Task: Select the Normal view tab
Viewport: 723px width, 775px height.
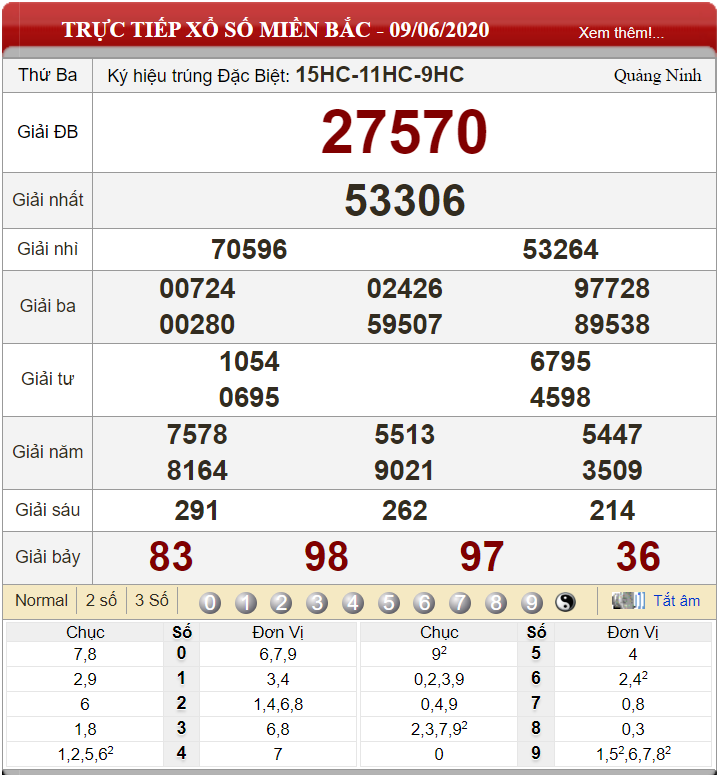Action: pos(41,601)
